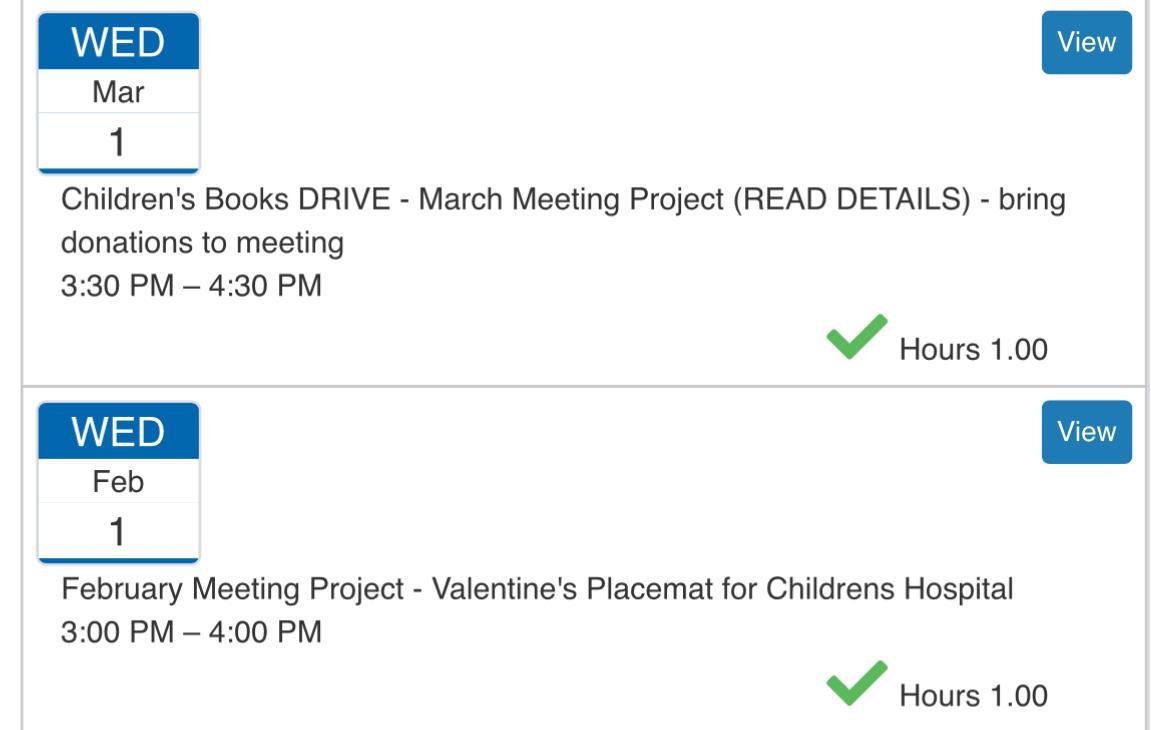Click View button for Children's Books DRIVE event
This screenshot has width=1151, height=730.
click(1086, 42)
